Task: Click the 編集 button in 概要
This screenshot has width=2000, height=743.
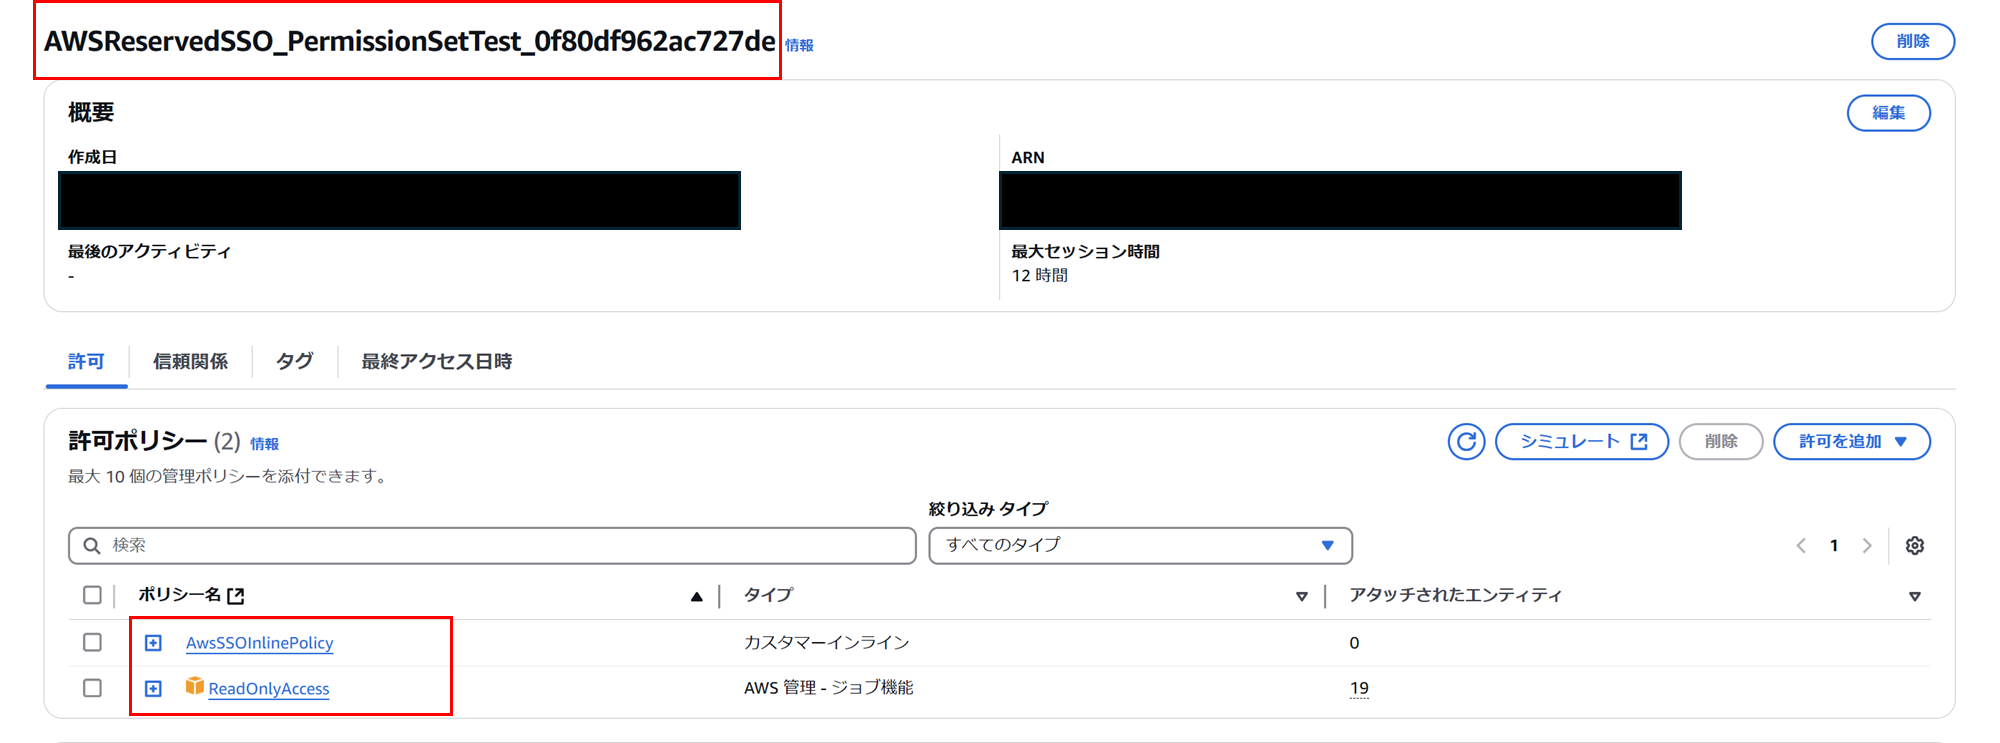Action: point(1888,113)
